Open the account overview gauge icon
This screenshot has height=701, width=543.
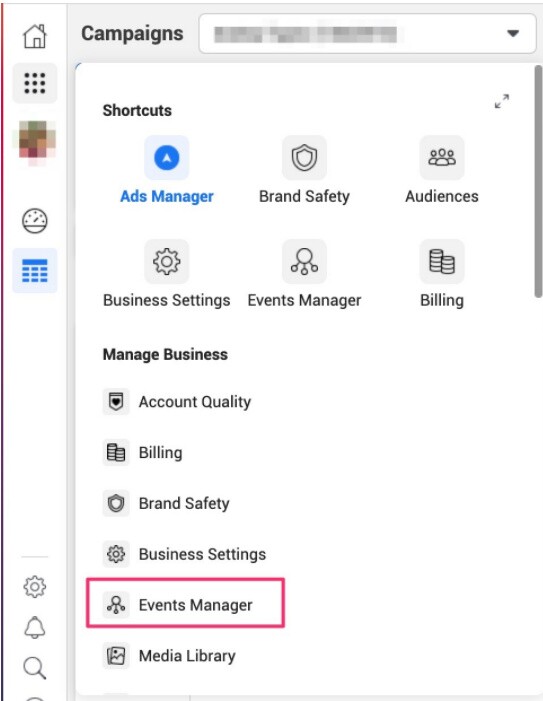click(34, 221)
